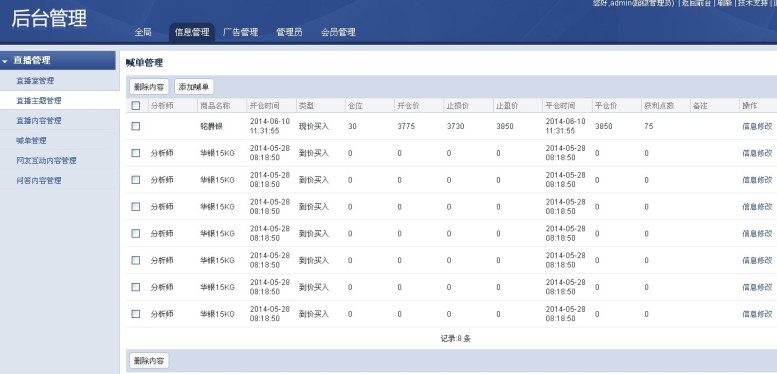Open 网友互动内容管理 sidebar entry
This screenshot has width=777, height=374.
point(46,160)
